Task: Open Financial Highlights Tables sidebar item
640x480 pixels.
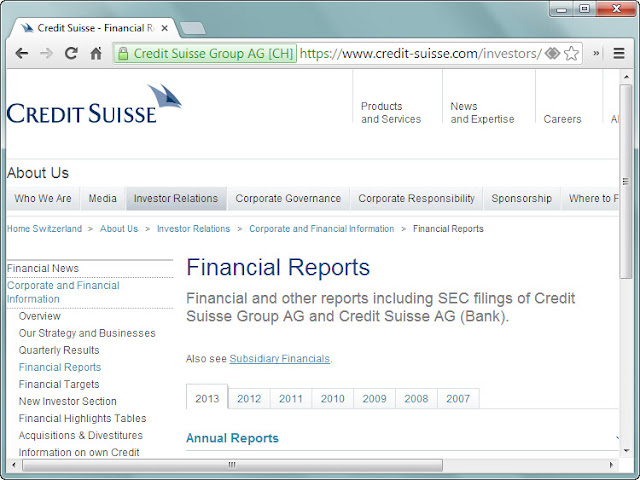Action: (82, 418)
